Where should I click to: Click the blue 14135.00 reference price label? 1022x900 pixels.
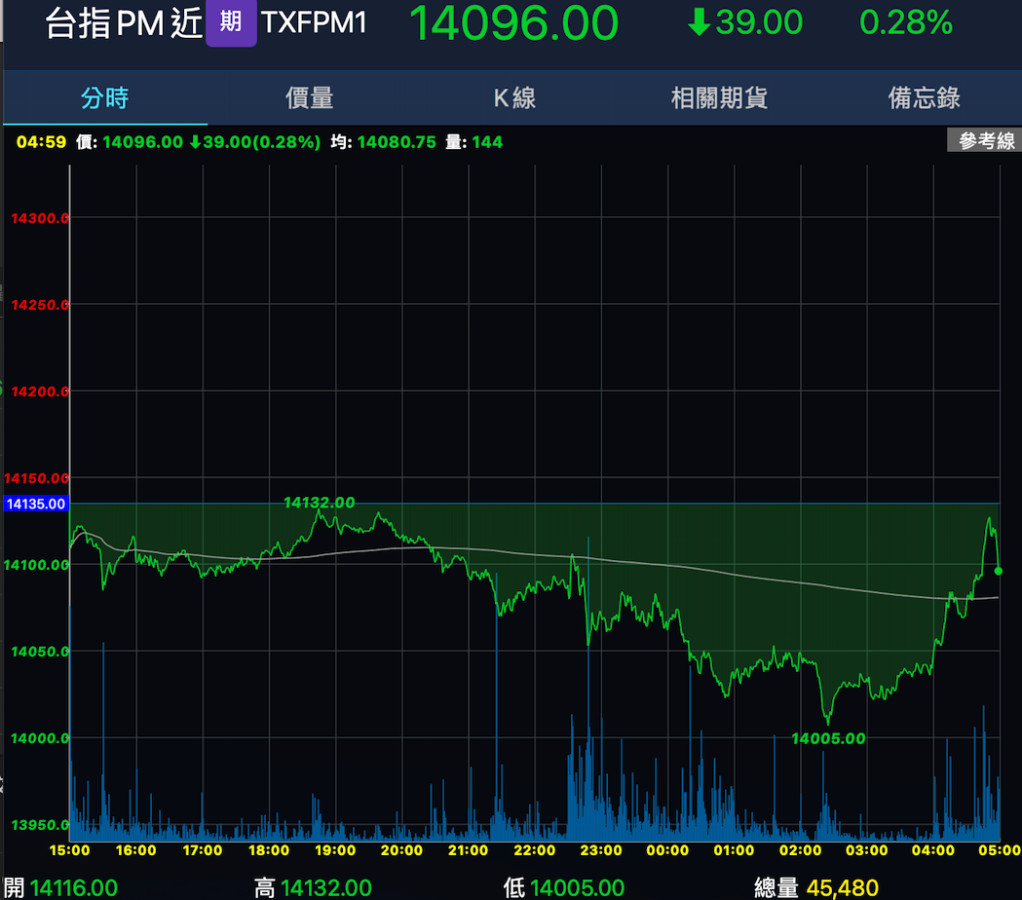tap(36, 504)
